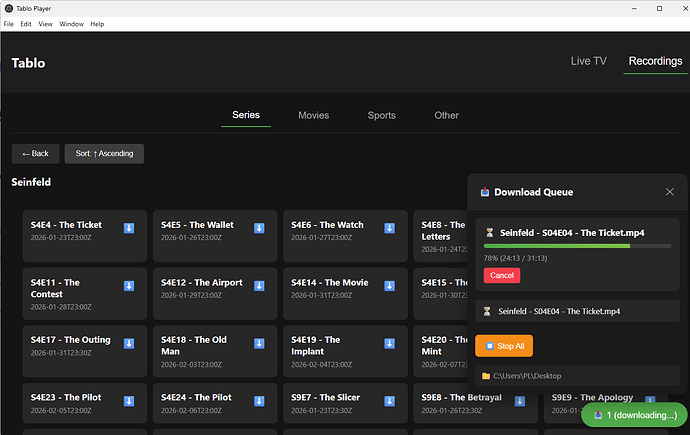Image resolution: width=690 pixels, height=435 pixels.
Task: Go back with the Back button
Action: (x=35, y=154)
